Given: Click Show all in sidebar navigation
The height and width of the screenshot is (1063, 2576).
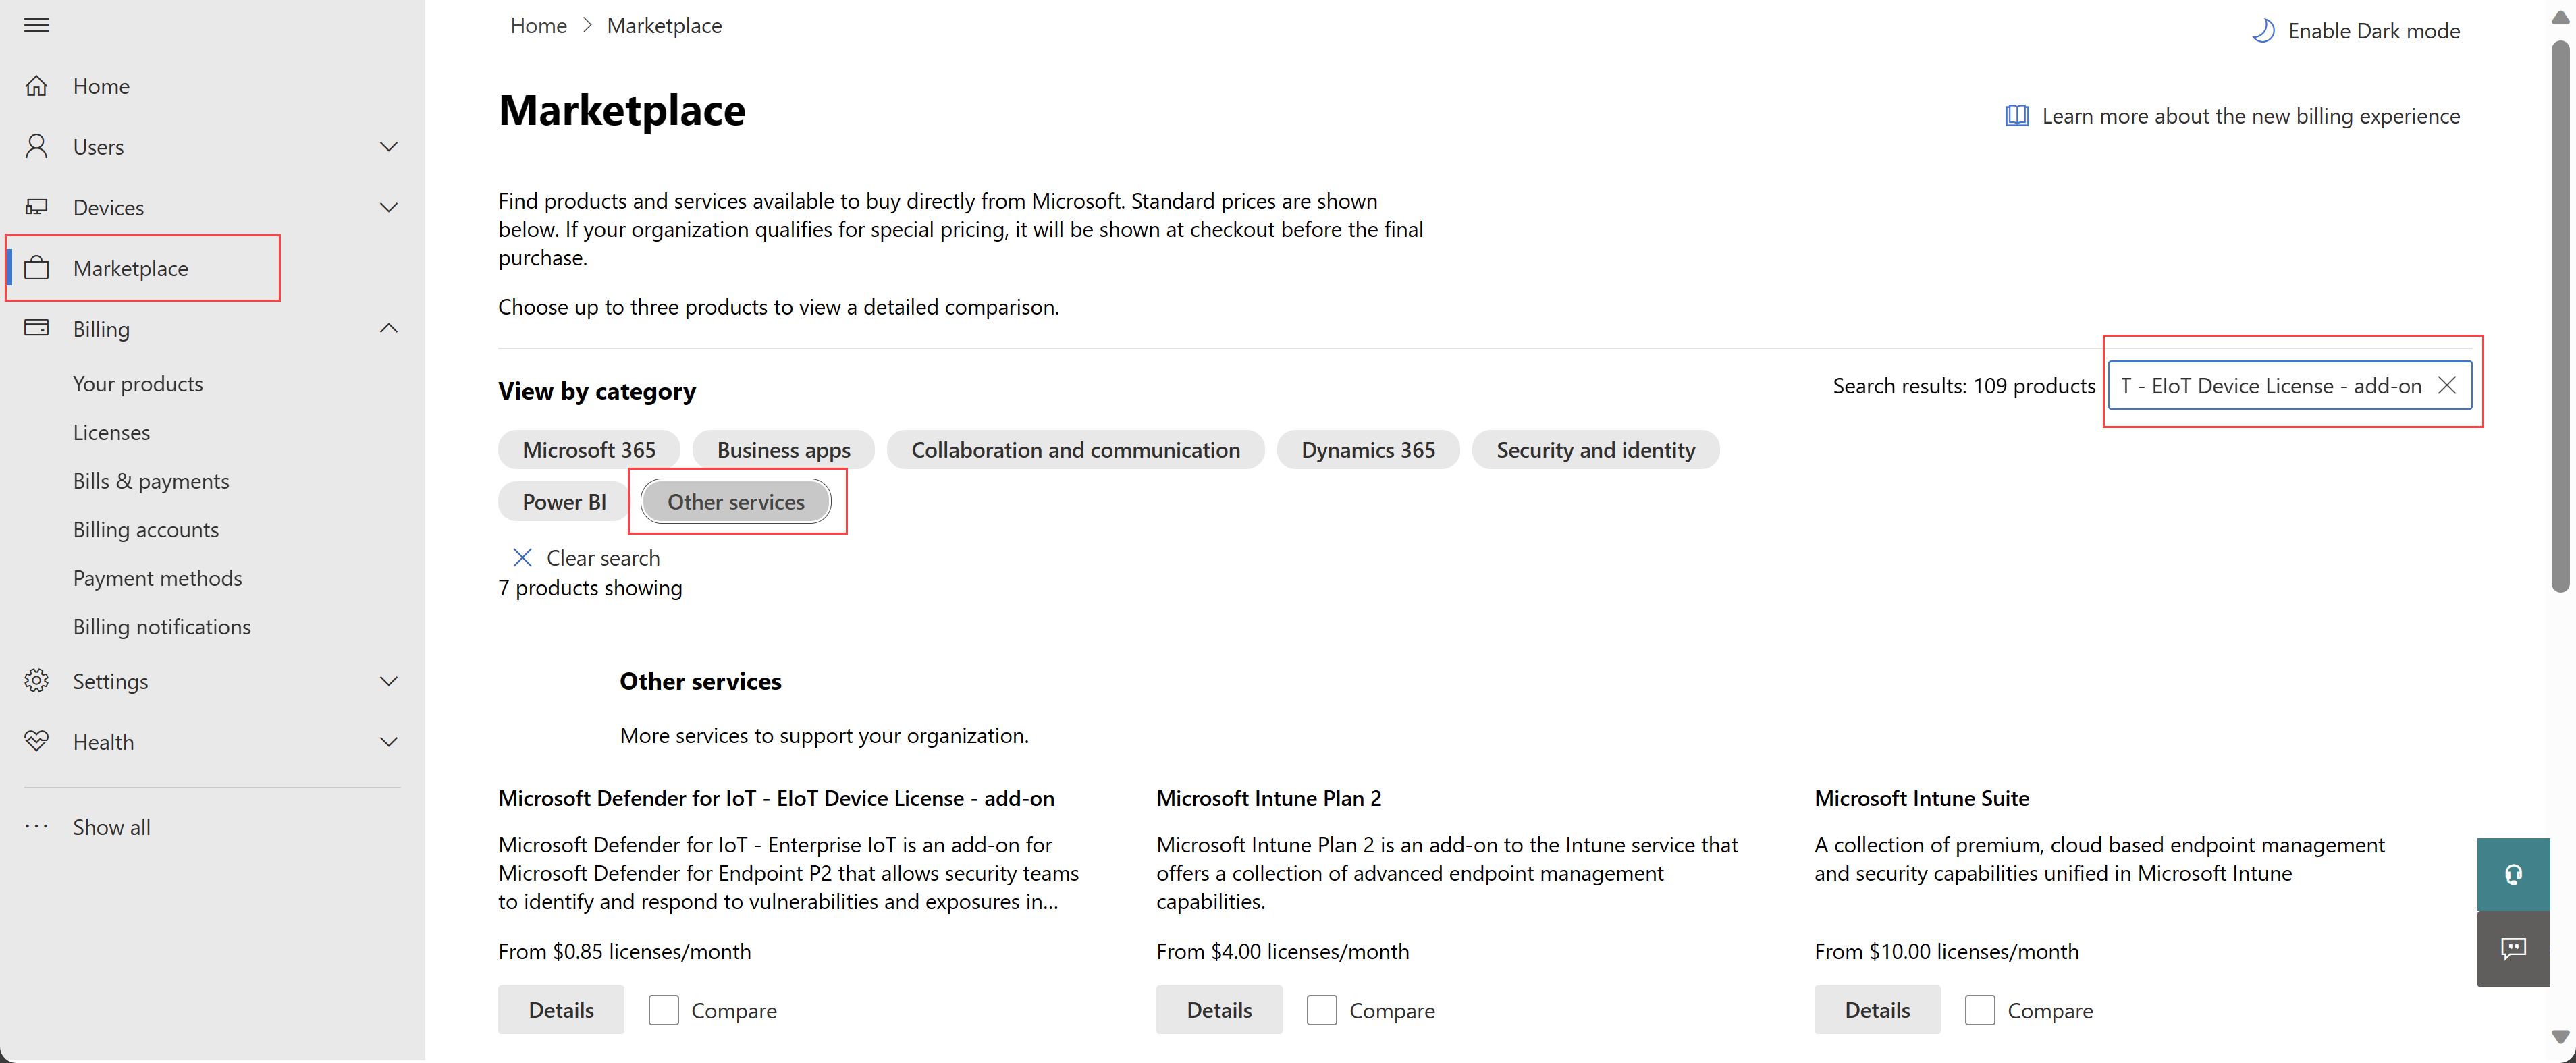Looking at the screenshot, I should point(110,826).
